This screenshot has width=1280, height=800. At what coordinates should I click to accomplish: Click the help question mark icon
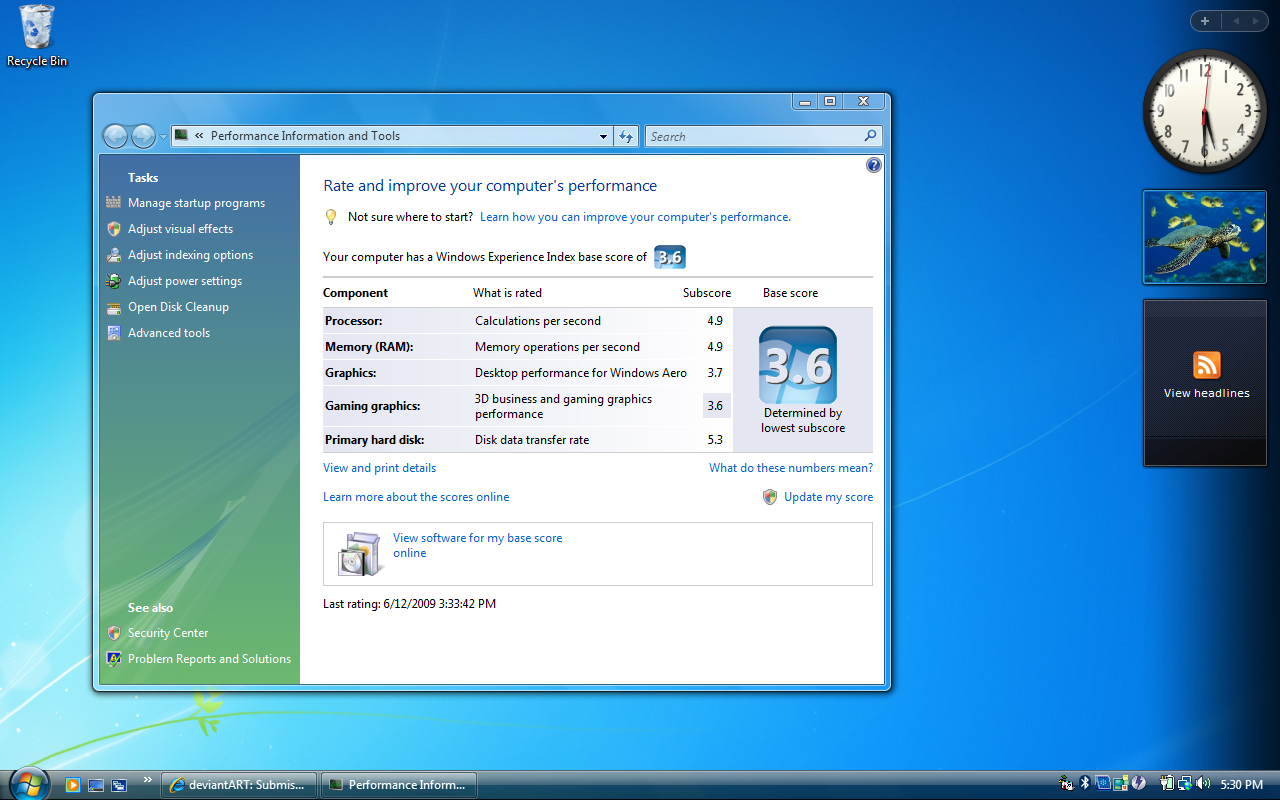[873, 165]
